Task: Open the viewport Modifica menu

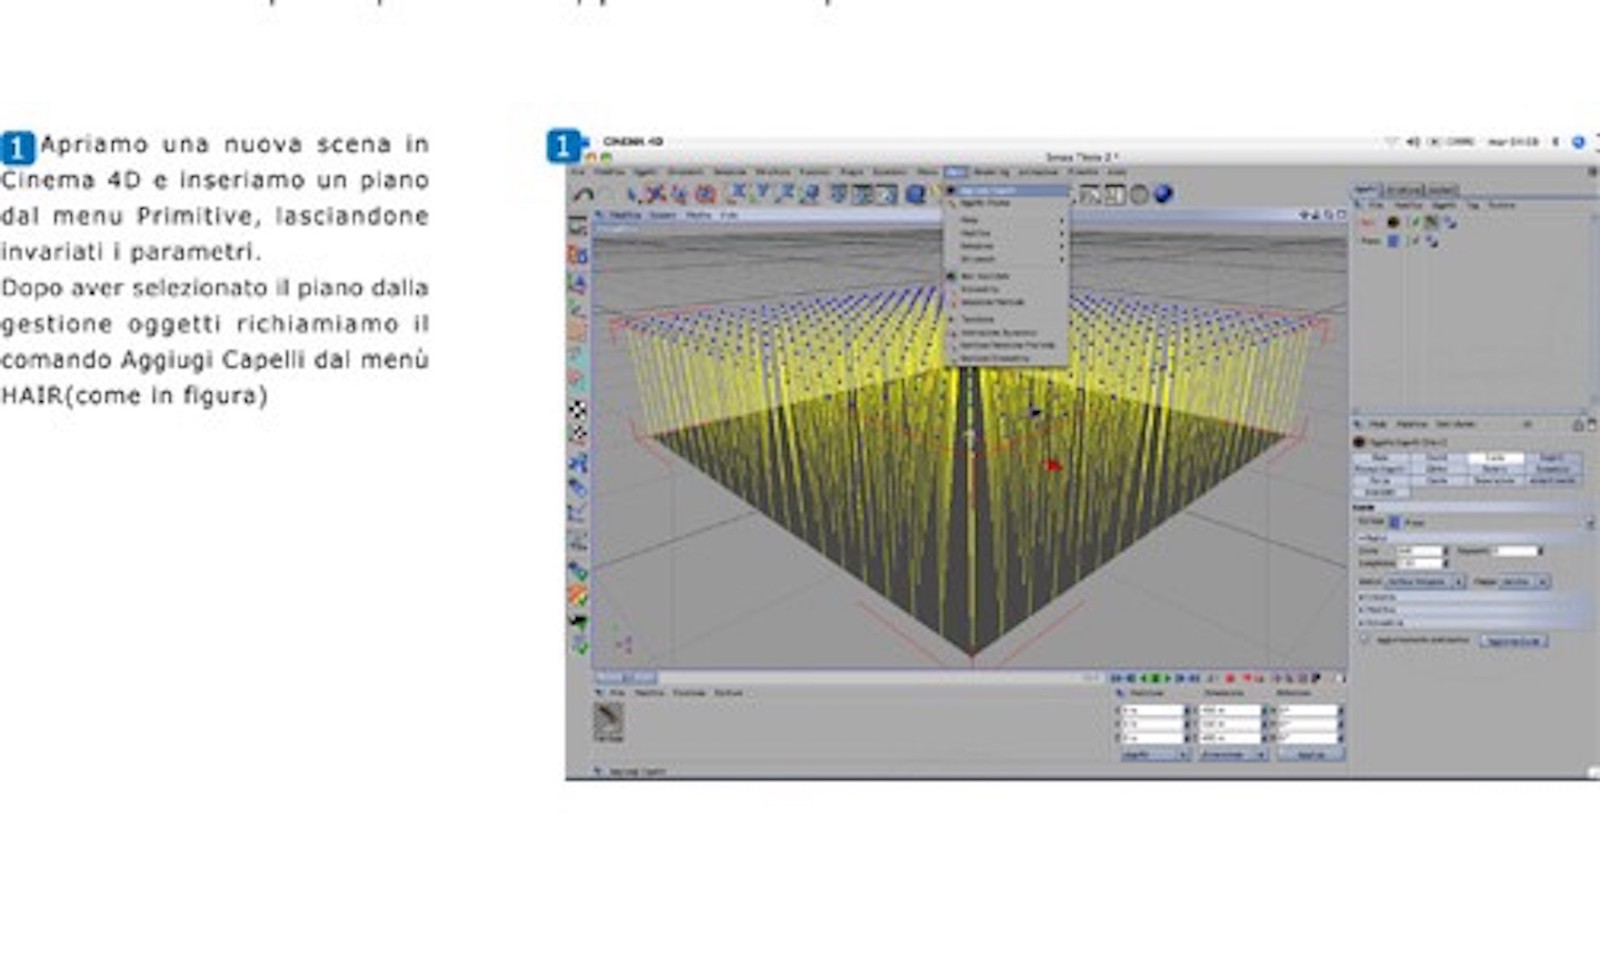Action: 625,215
